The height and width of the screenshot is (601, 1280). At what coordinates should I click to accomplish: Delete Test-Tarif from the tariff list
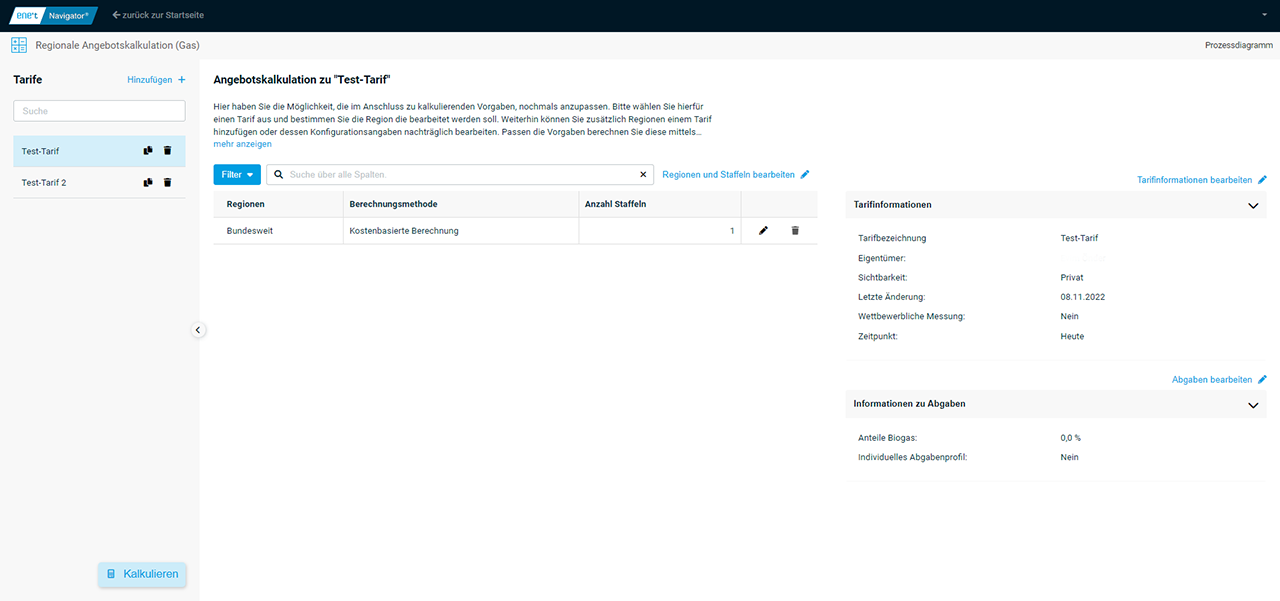pyautogui.click(x=168, y=151)
